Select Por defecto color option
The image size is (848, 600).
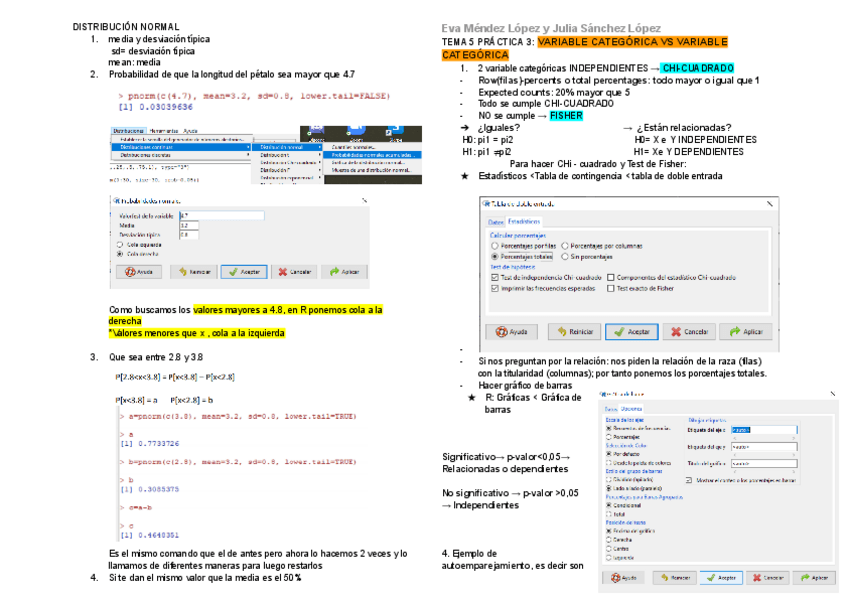[608, 454]
